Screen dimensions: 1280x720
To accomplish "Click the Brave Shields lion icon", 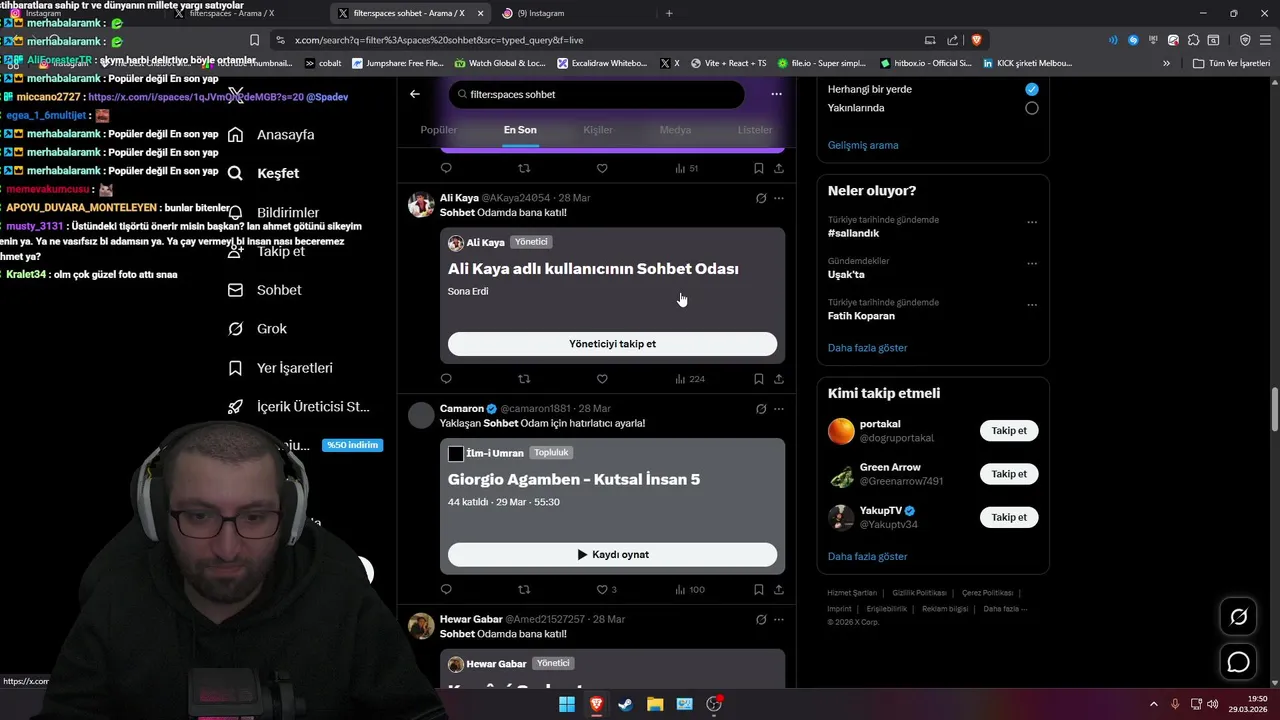I will point(977,40).
